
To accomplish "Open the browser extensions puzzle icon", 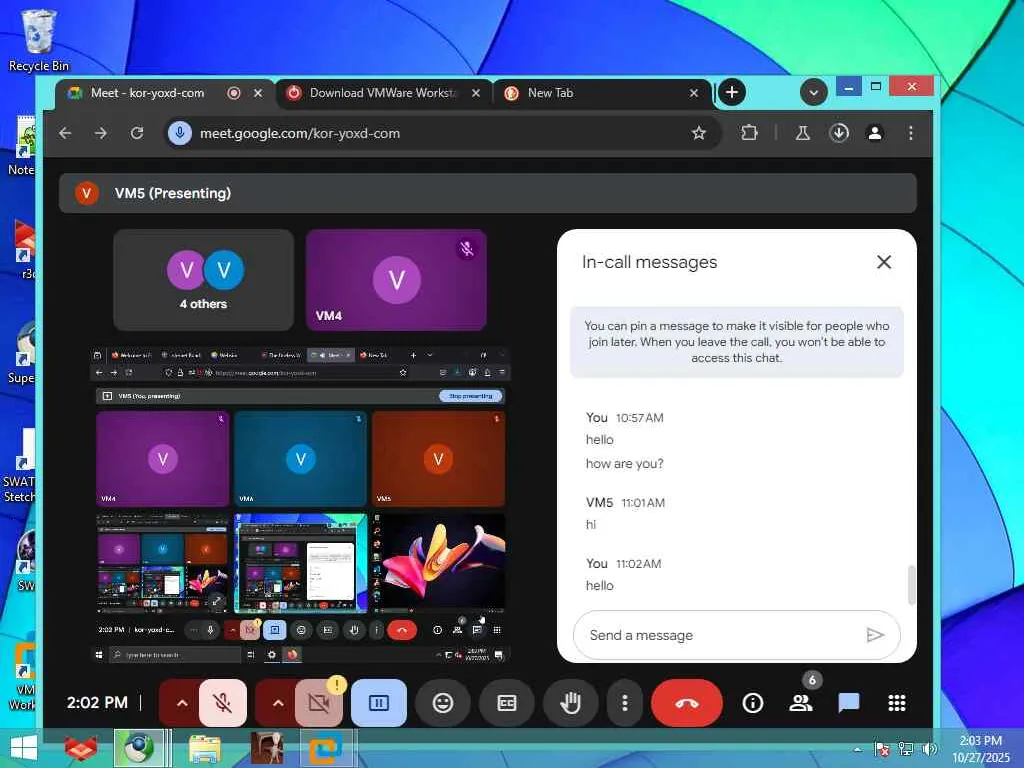I will 749,133.
